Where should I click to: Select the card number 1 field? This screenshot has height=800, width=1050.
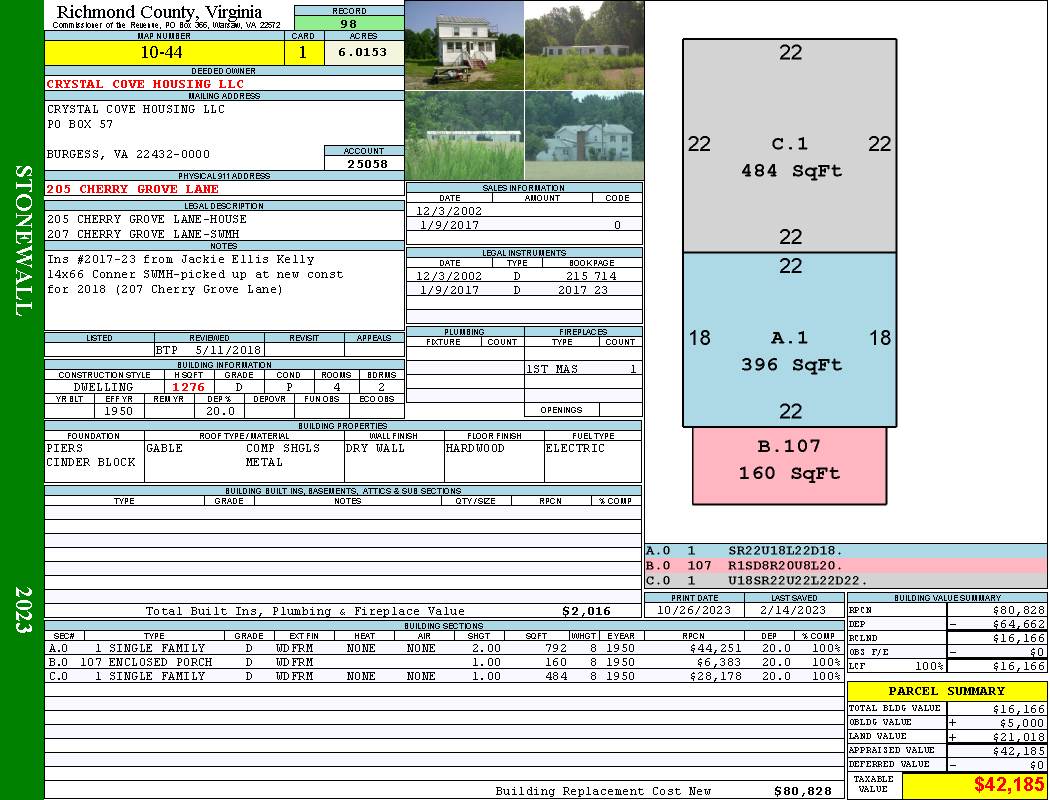click(x=303, y=53)
